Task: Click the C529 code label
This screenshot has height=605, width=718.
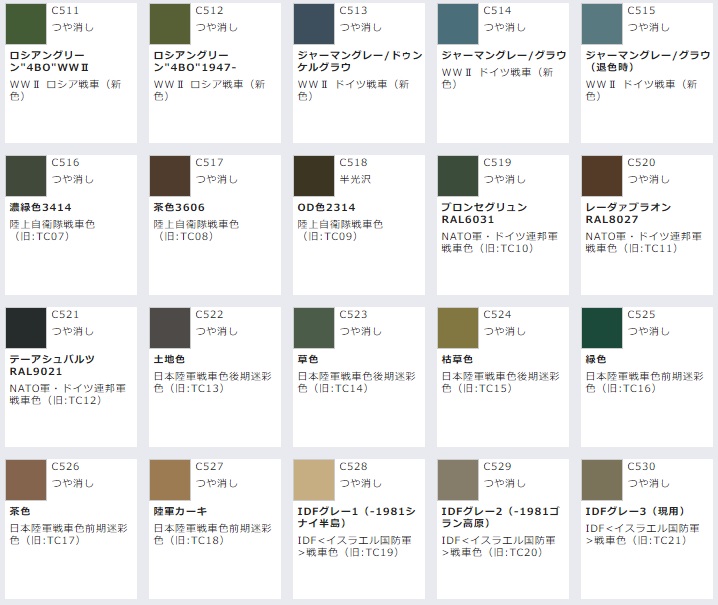Action: (x=497, y=467)
